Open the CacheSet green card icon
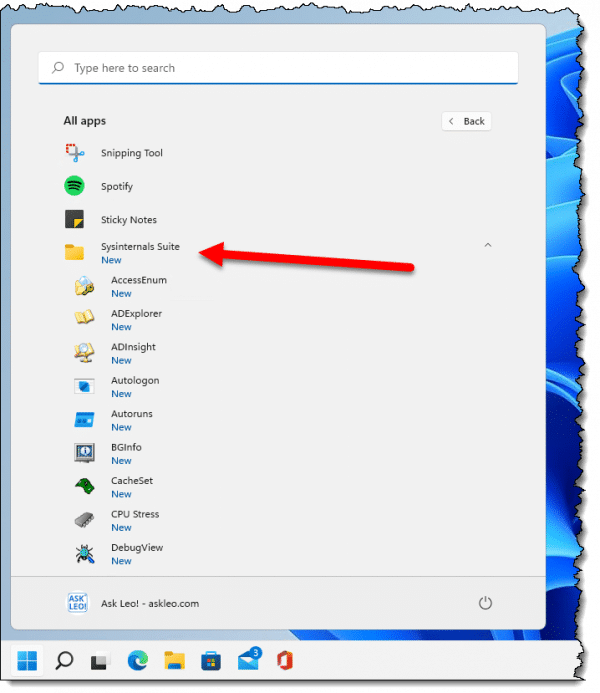The height and width of the screenshot is (693, 600). [x=84, y=486]
